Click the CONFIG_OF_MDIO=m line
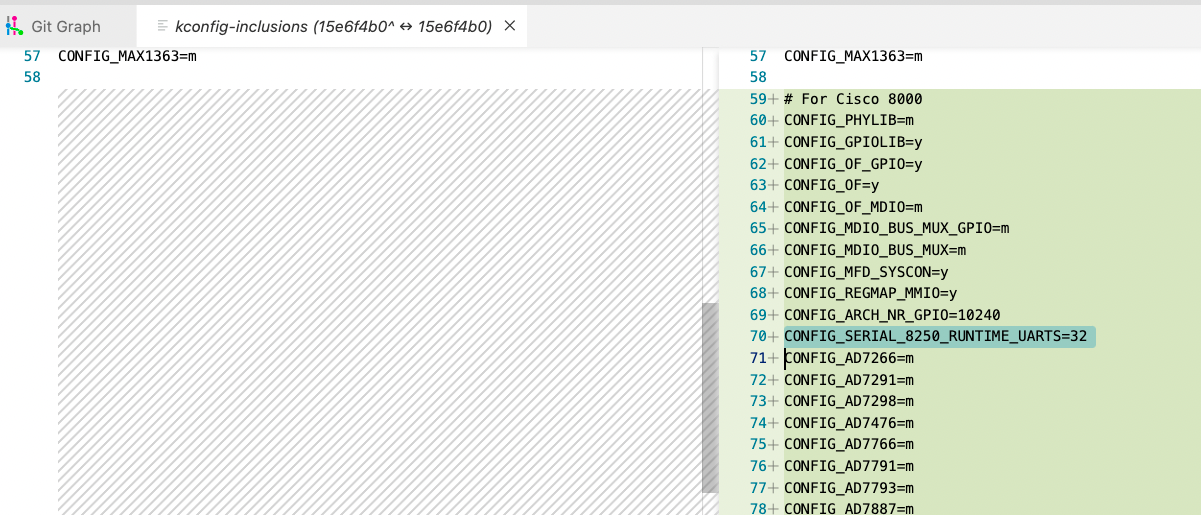The height and width of the screenshot is (515, 1201). point(853,207)
